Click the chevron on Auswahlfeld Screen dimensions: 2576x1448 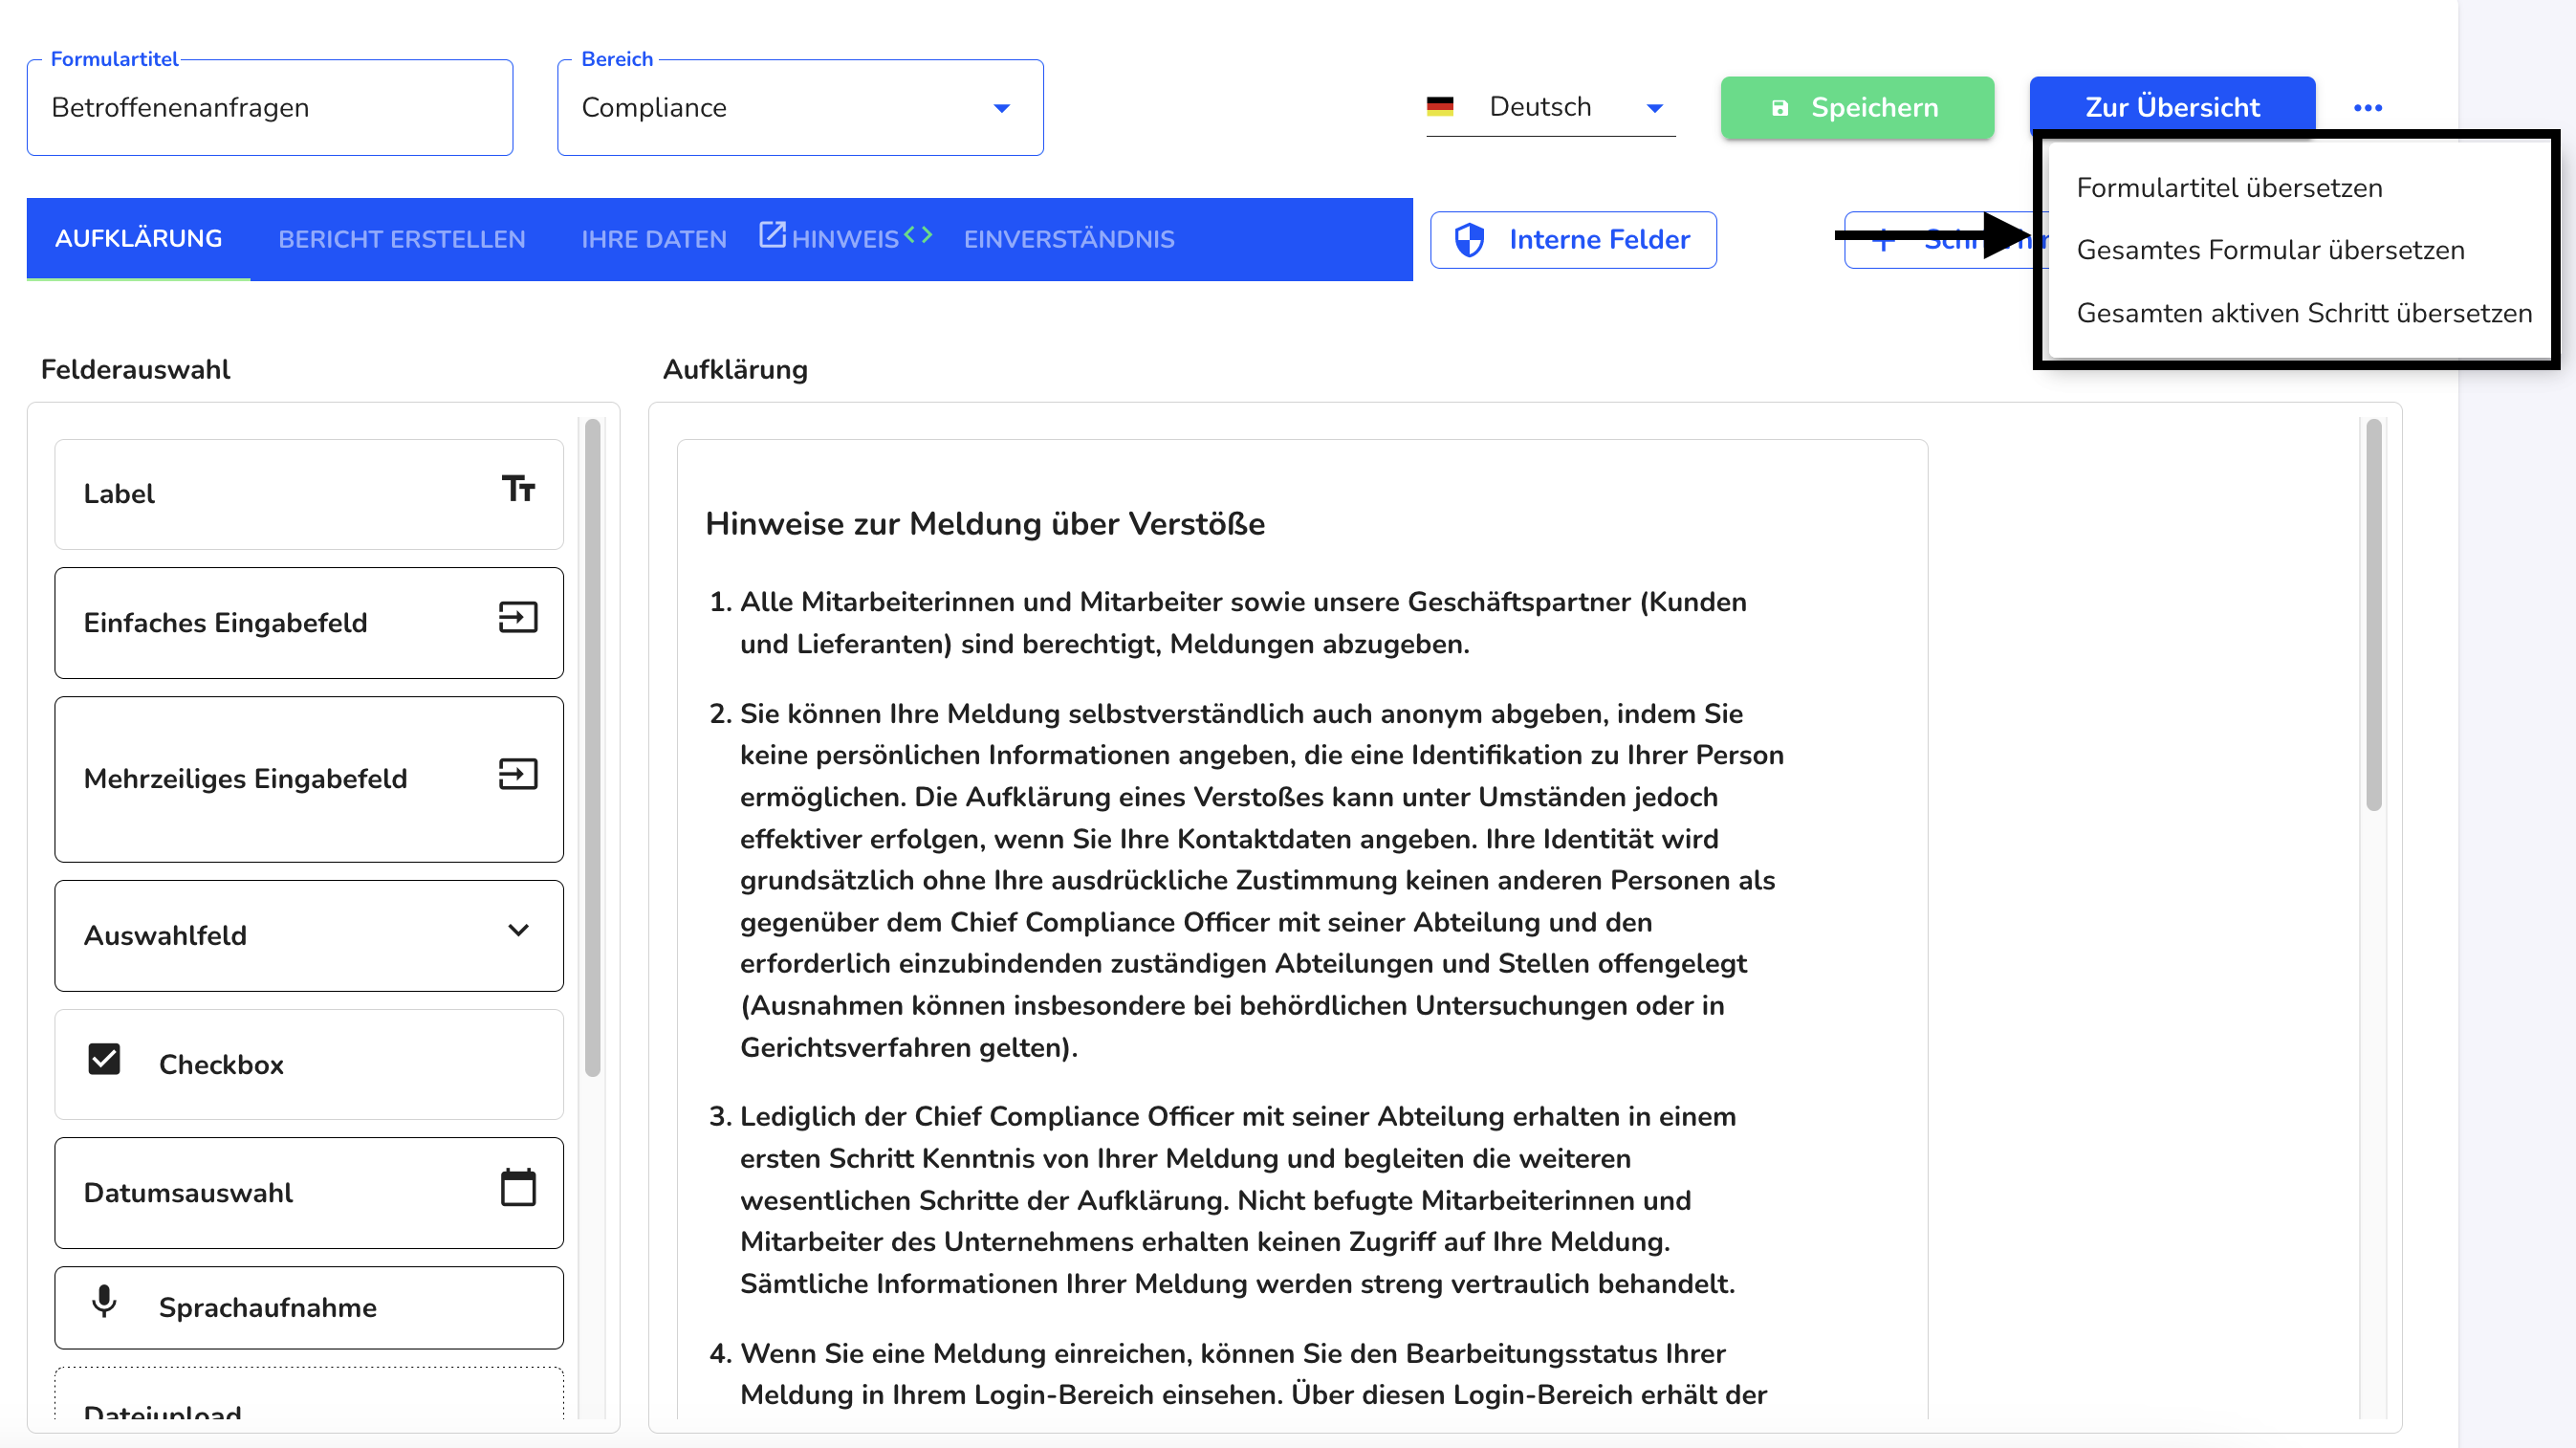tap(518, 931)
